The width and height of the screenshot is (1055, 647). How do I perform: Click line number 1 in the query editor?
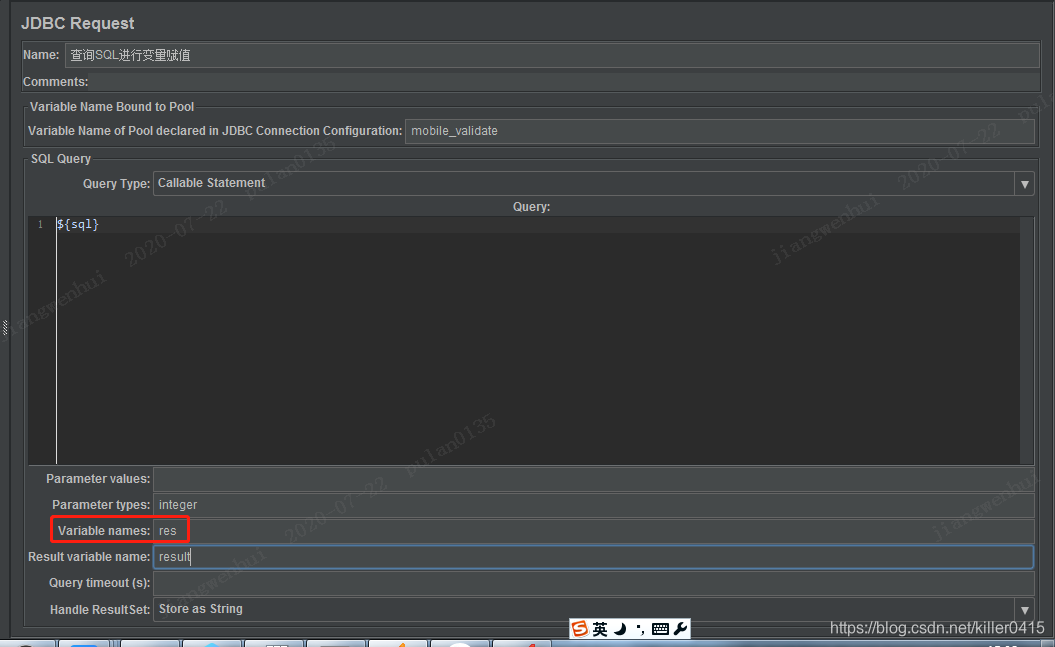[40, 224]
